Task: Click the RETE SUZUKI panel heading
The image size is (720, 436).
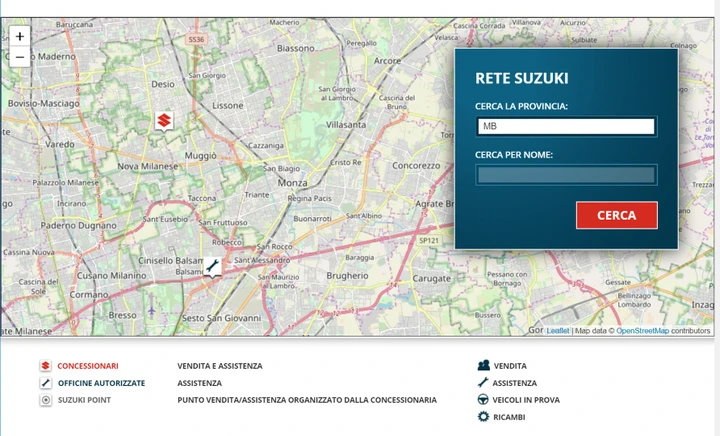Action: pyautogui.click(x=522, y=78)
